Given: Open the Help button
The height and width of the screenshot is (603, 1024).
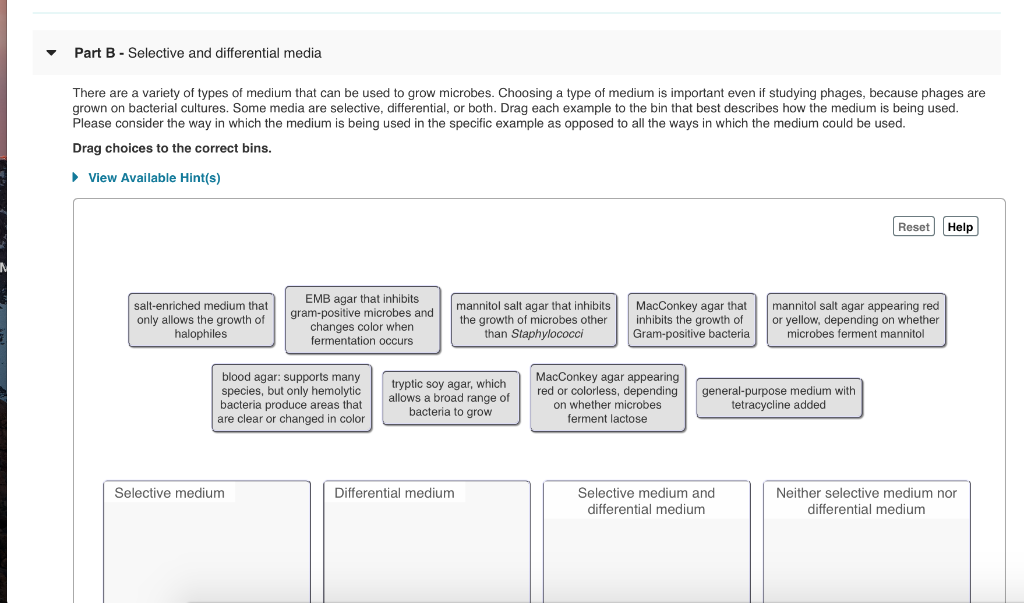Looking at the screenshot, I should (x=959, y=226).
